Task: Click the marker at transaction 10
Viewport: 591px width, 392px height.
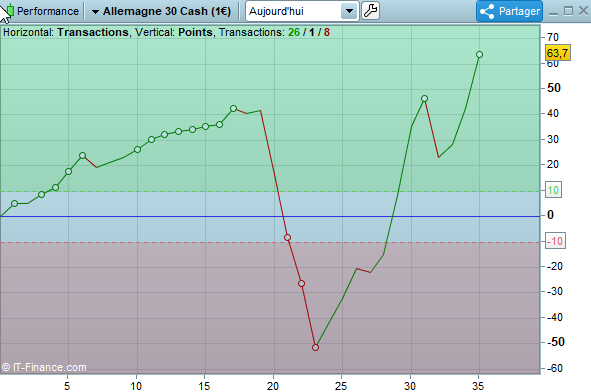Action: tap(137, 150)
